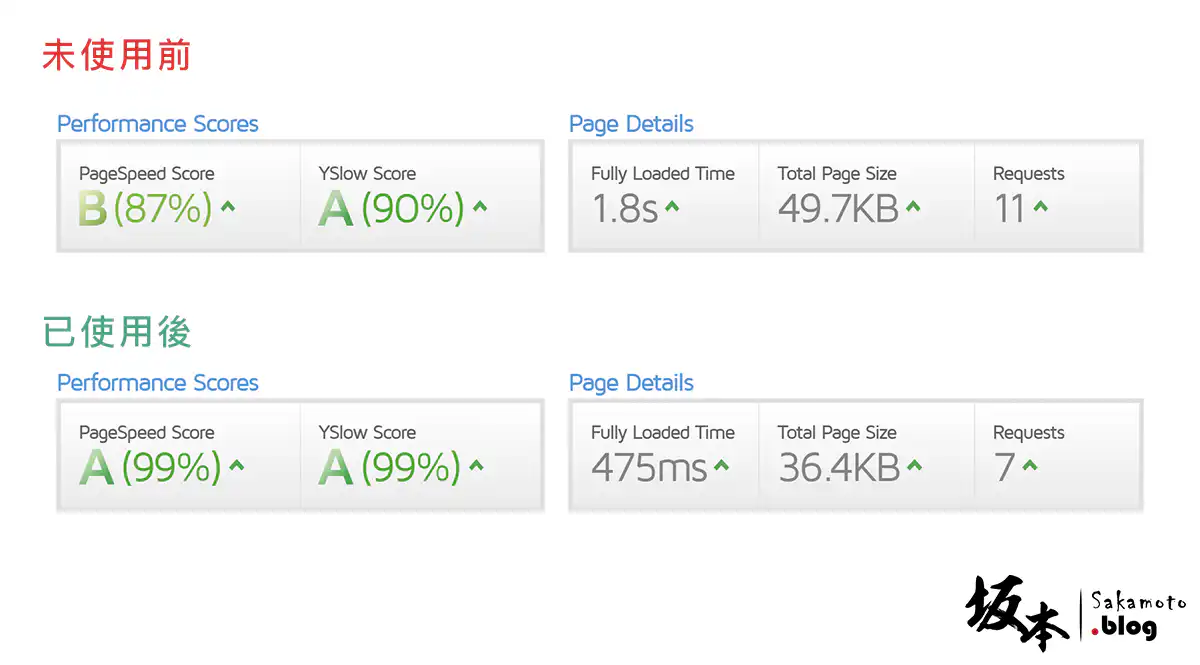Select the 已使用後 green heading

tap(116, 332)
